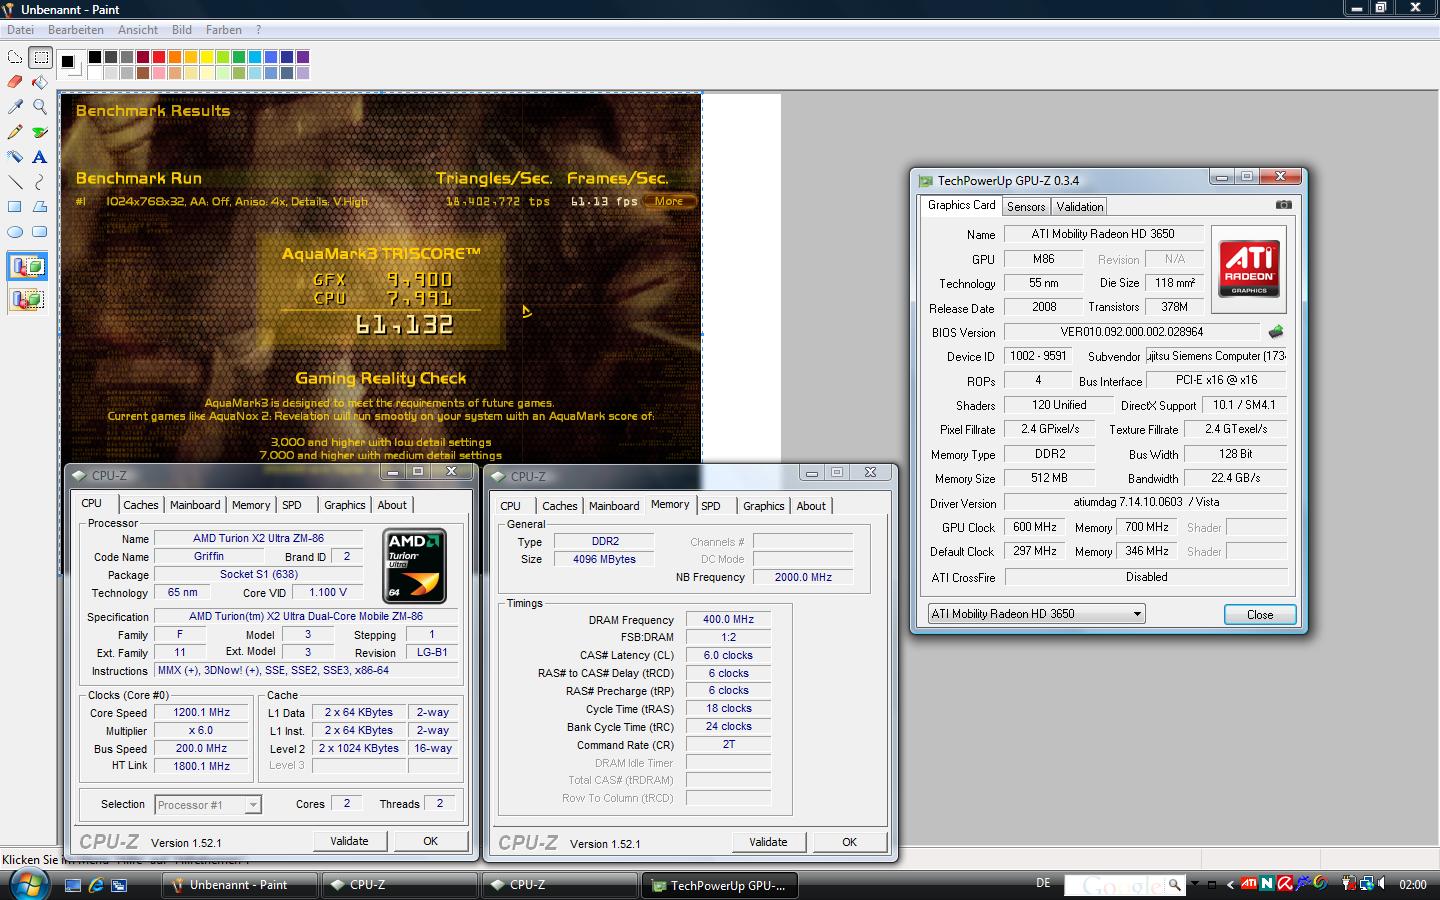Click the Avira umbrella tray icon
This screenshot has width=1440, height=900.
(1284, 884)
